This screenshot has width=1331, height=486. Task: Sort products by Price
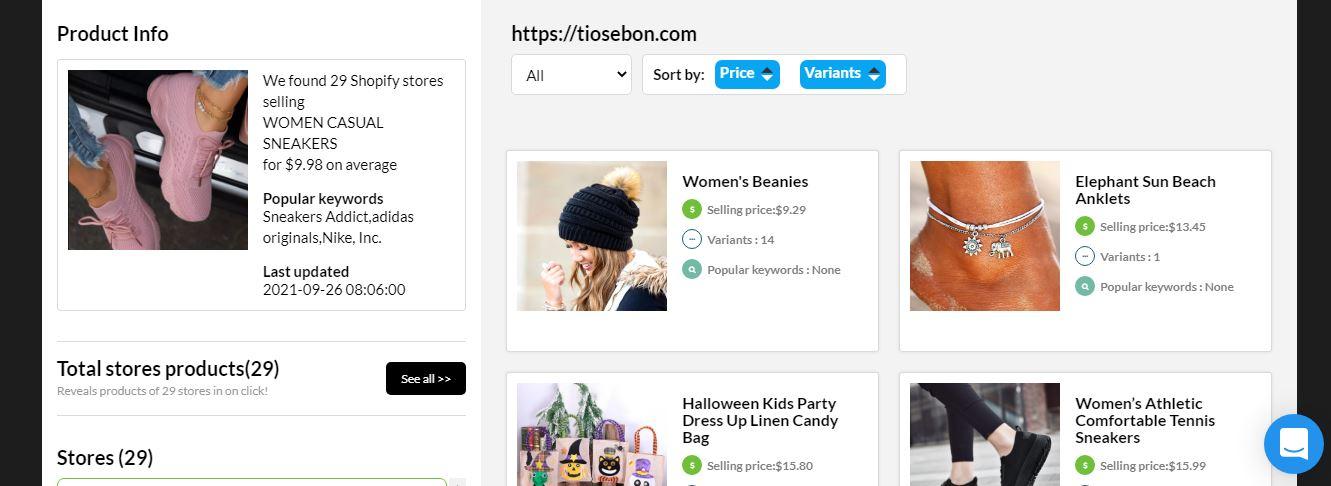click(x=747, y=74)
